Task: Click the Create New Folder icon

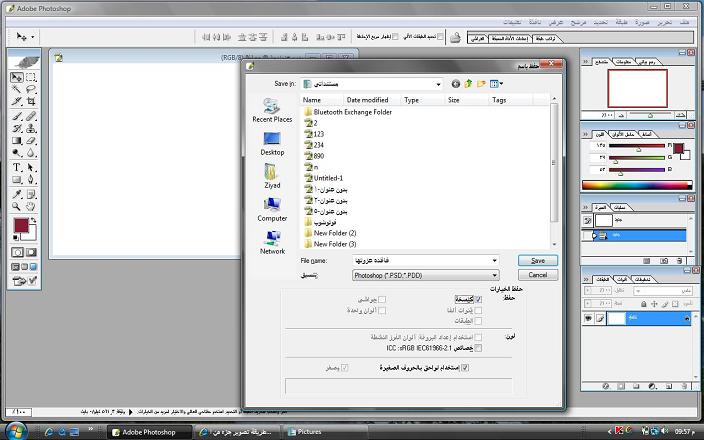Action: [x=481, y=84]
